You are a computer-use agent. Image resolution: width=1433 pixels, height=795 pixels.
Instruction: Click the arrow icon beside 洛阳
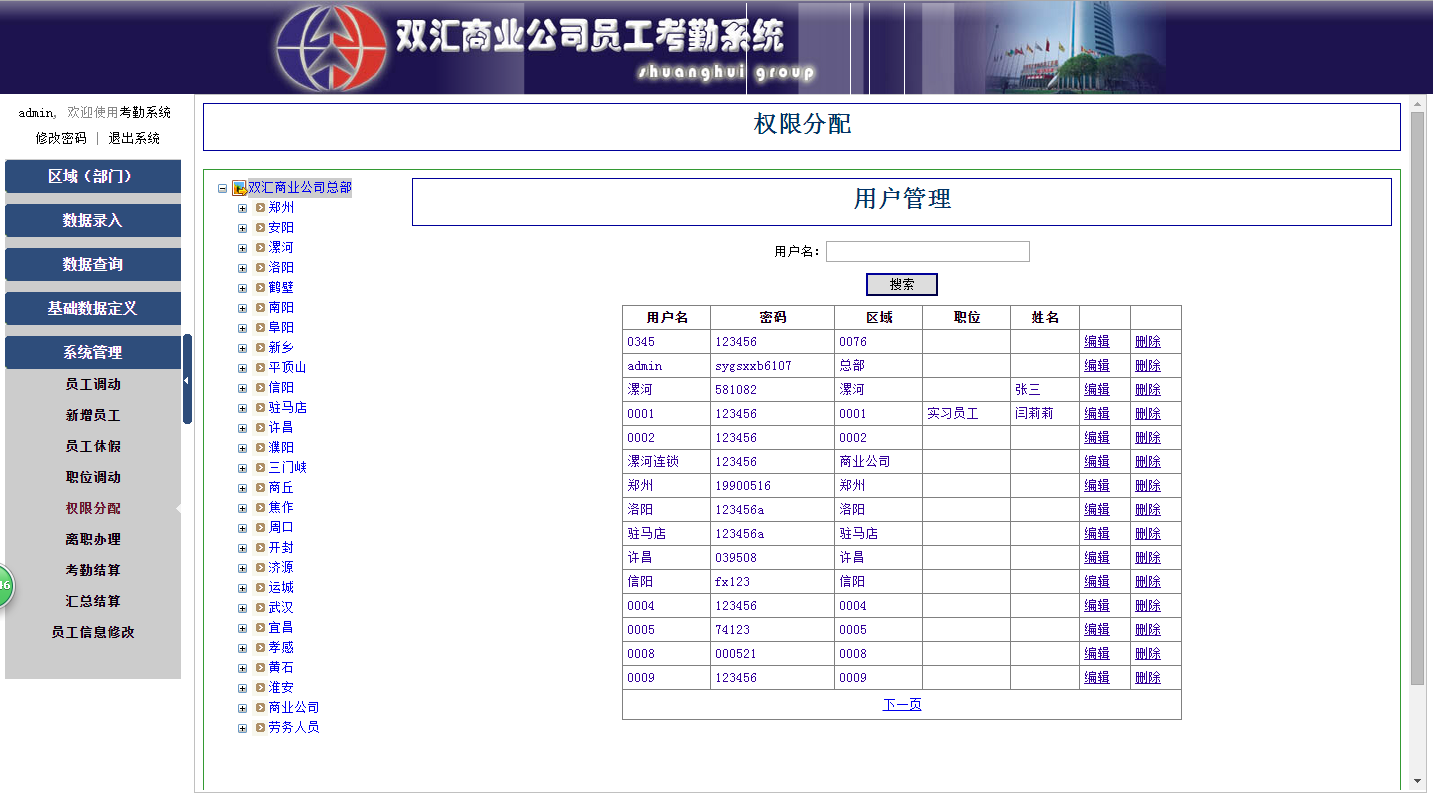coord(260,268)
